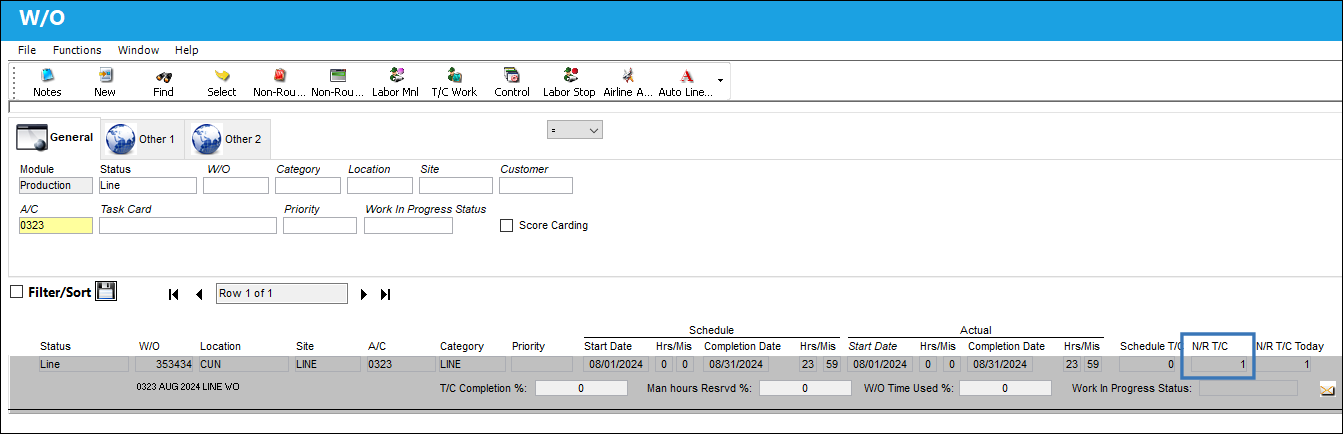Click the A/C field containing 0323
The height and width of the screenshot is (434, 1343).
click(56, 225)
